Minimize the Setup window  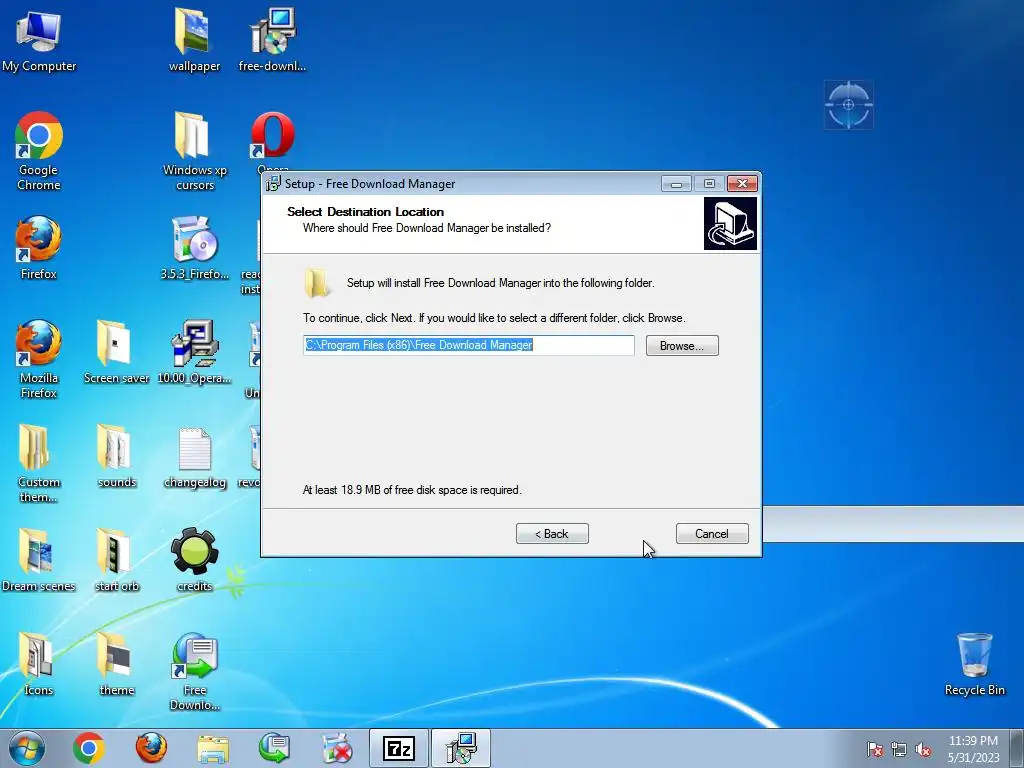676,184
